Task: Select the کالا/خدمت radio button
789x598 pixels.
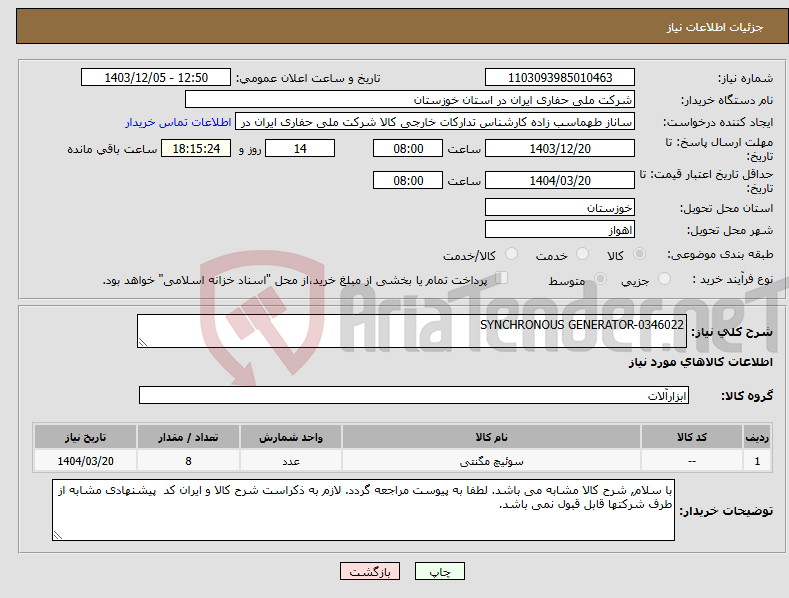Action: pos(511,254)
